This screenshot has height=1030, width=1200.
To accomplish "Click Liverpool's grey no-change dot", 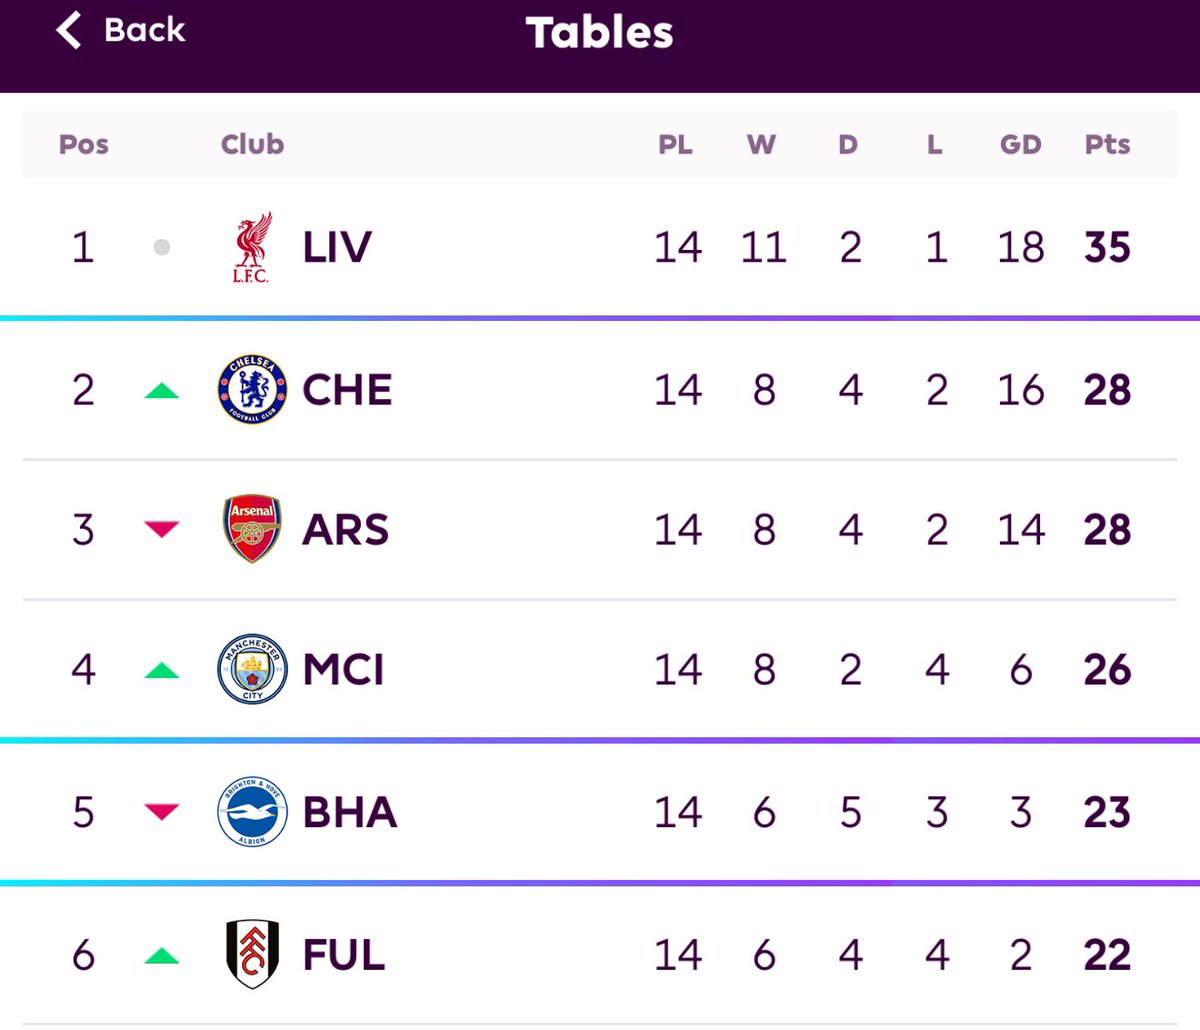I will pyautogui.click(x=162, y=247).
